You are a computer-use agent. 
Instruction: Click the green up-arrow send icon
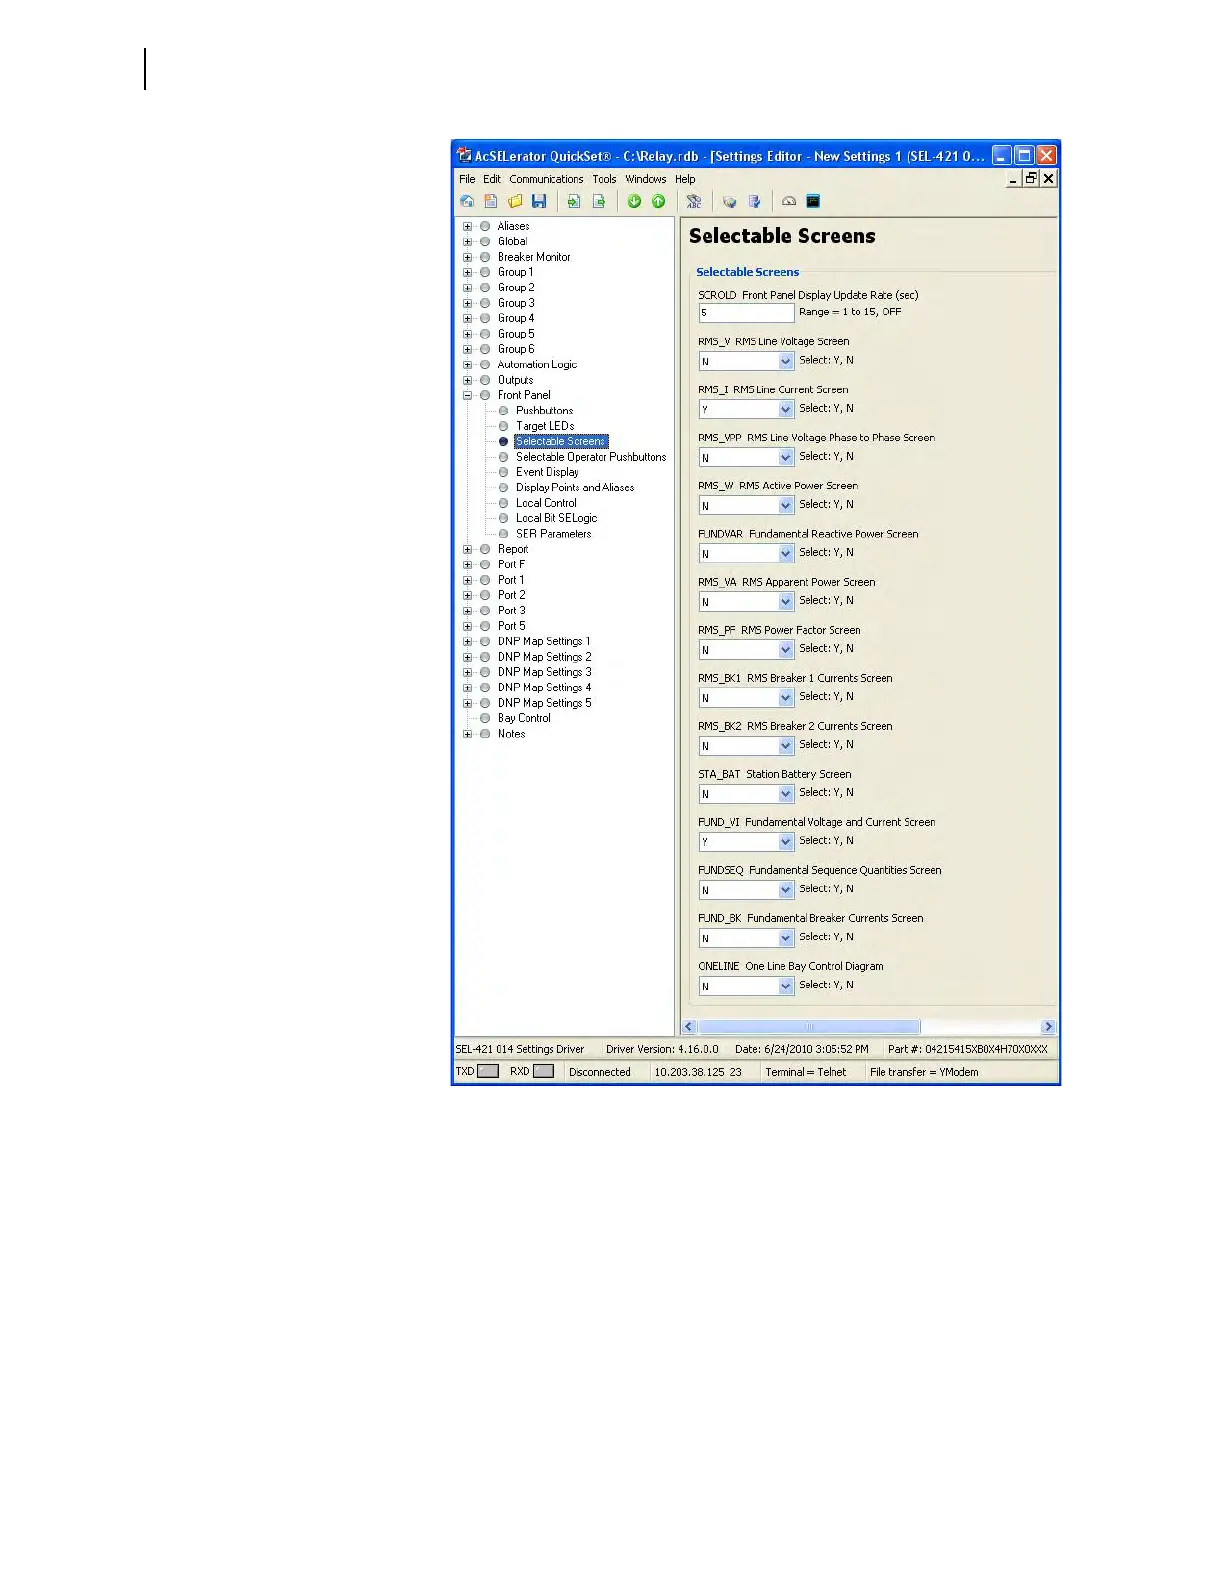pyautogui.click(x=658, y=201)
